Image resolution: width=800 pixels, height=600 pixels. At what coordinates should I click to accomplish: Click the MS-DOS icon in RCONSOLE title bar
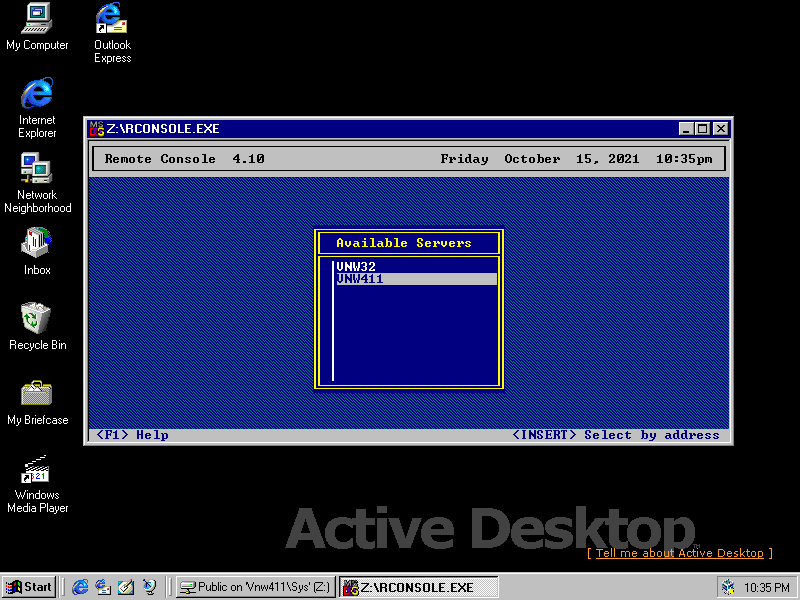[x=96, y=129]
